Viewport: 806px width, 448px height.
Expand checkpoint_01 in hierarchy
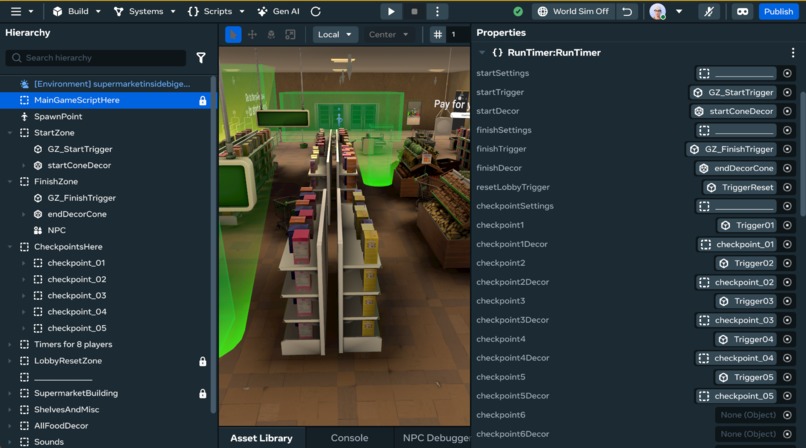(x=23, y=263)
